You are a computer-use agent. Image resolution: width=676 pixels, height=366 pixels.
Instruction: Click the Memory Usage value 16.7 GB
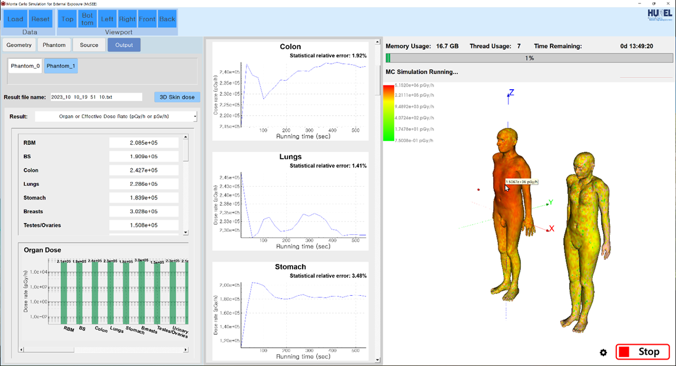(447, 46)
